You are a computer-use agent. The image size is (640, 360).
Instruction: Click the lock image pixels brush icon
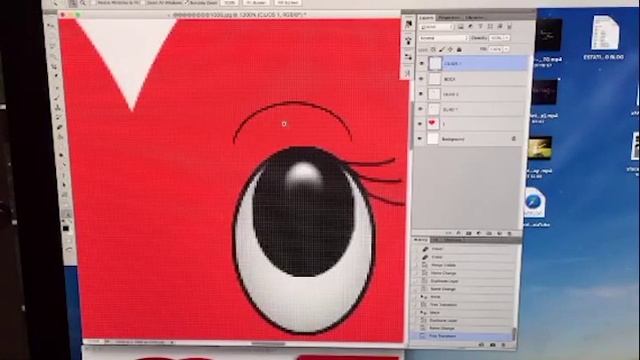tap(442, 49)
